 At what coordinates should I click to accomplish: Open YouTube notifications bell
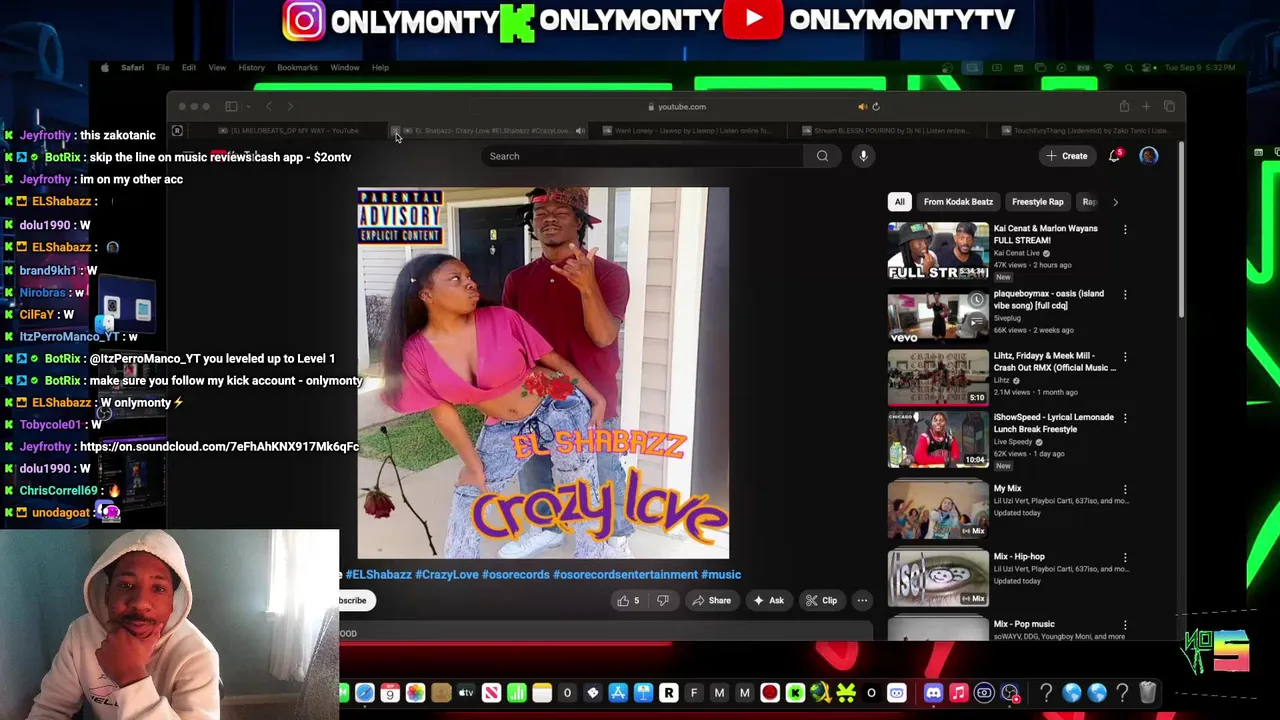(x=1115, y=156)
